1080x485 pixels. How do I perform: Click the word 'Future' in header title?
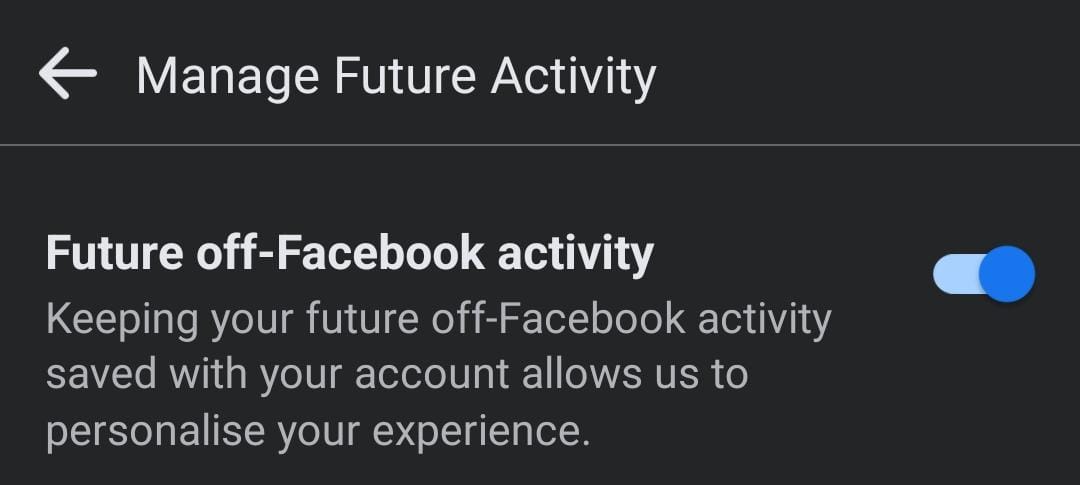pyautogui.click(x=405, y=76)
